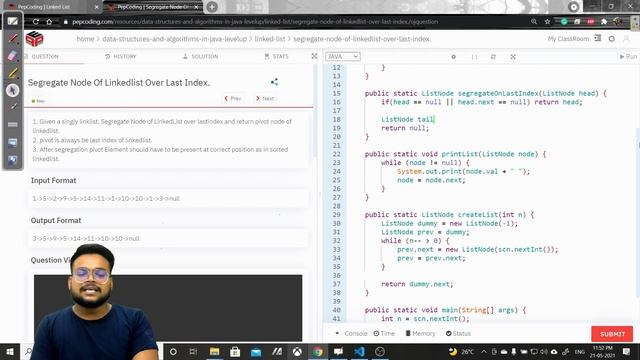Open Microsoft Store from taskbar
Viewport: 640px width, 360px height.
click(x=235, y=351)
